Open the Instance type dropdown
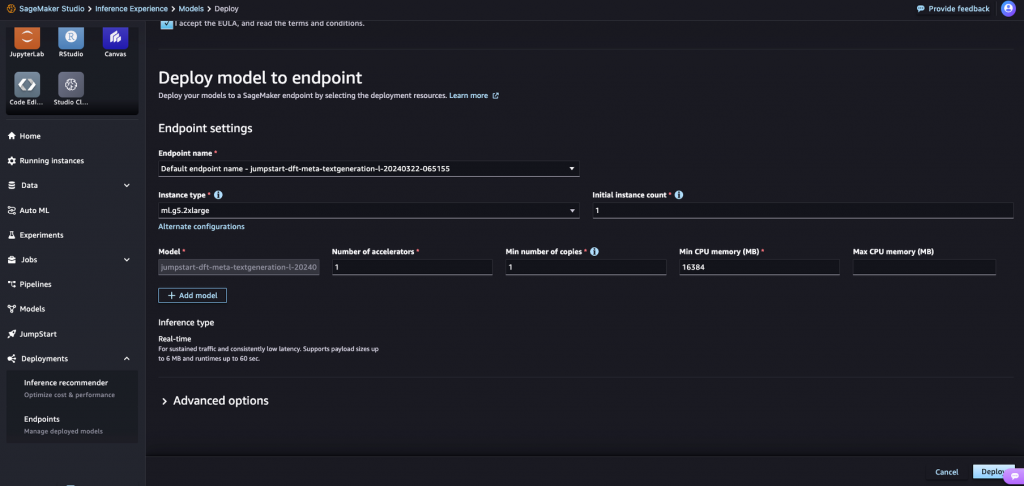This screenshot has width=1024, height=486. coord(368,210)
